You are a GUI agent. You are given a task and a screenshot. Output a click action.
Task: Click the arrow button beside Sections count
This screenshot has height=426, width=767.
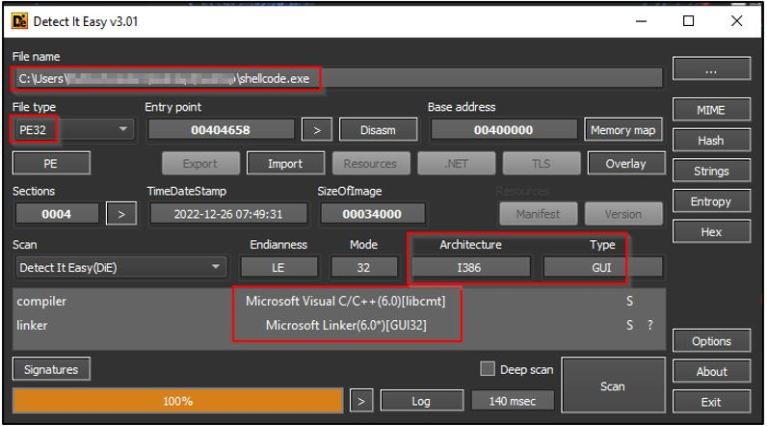(120, 213)
